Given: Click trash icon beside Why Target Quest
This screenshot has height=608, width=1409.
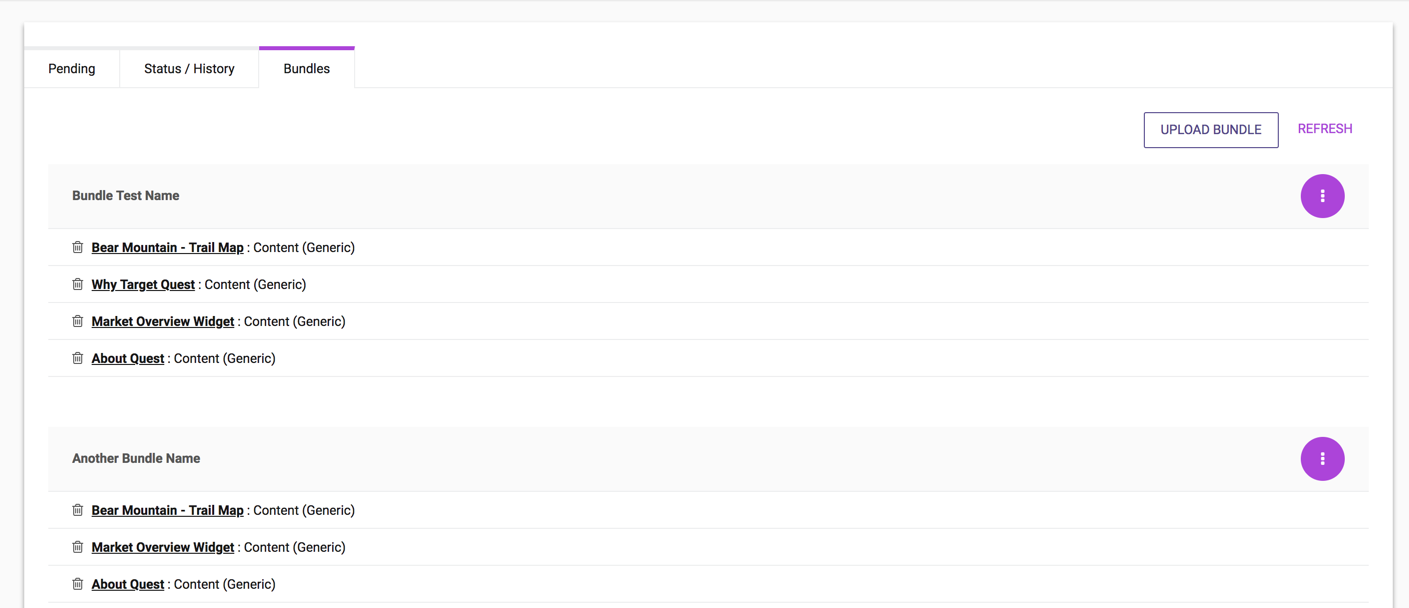Looking at the screenshot, I should click(x=77, y=284).
